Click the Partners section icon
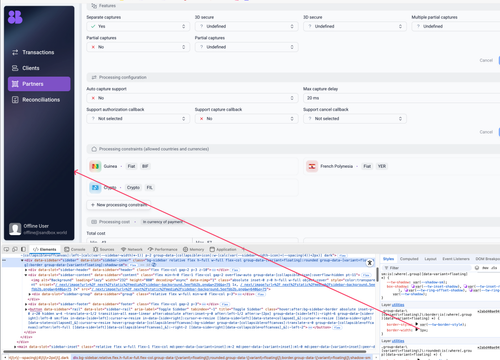 pos(15,84)
